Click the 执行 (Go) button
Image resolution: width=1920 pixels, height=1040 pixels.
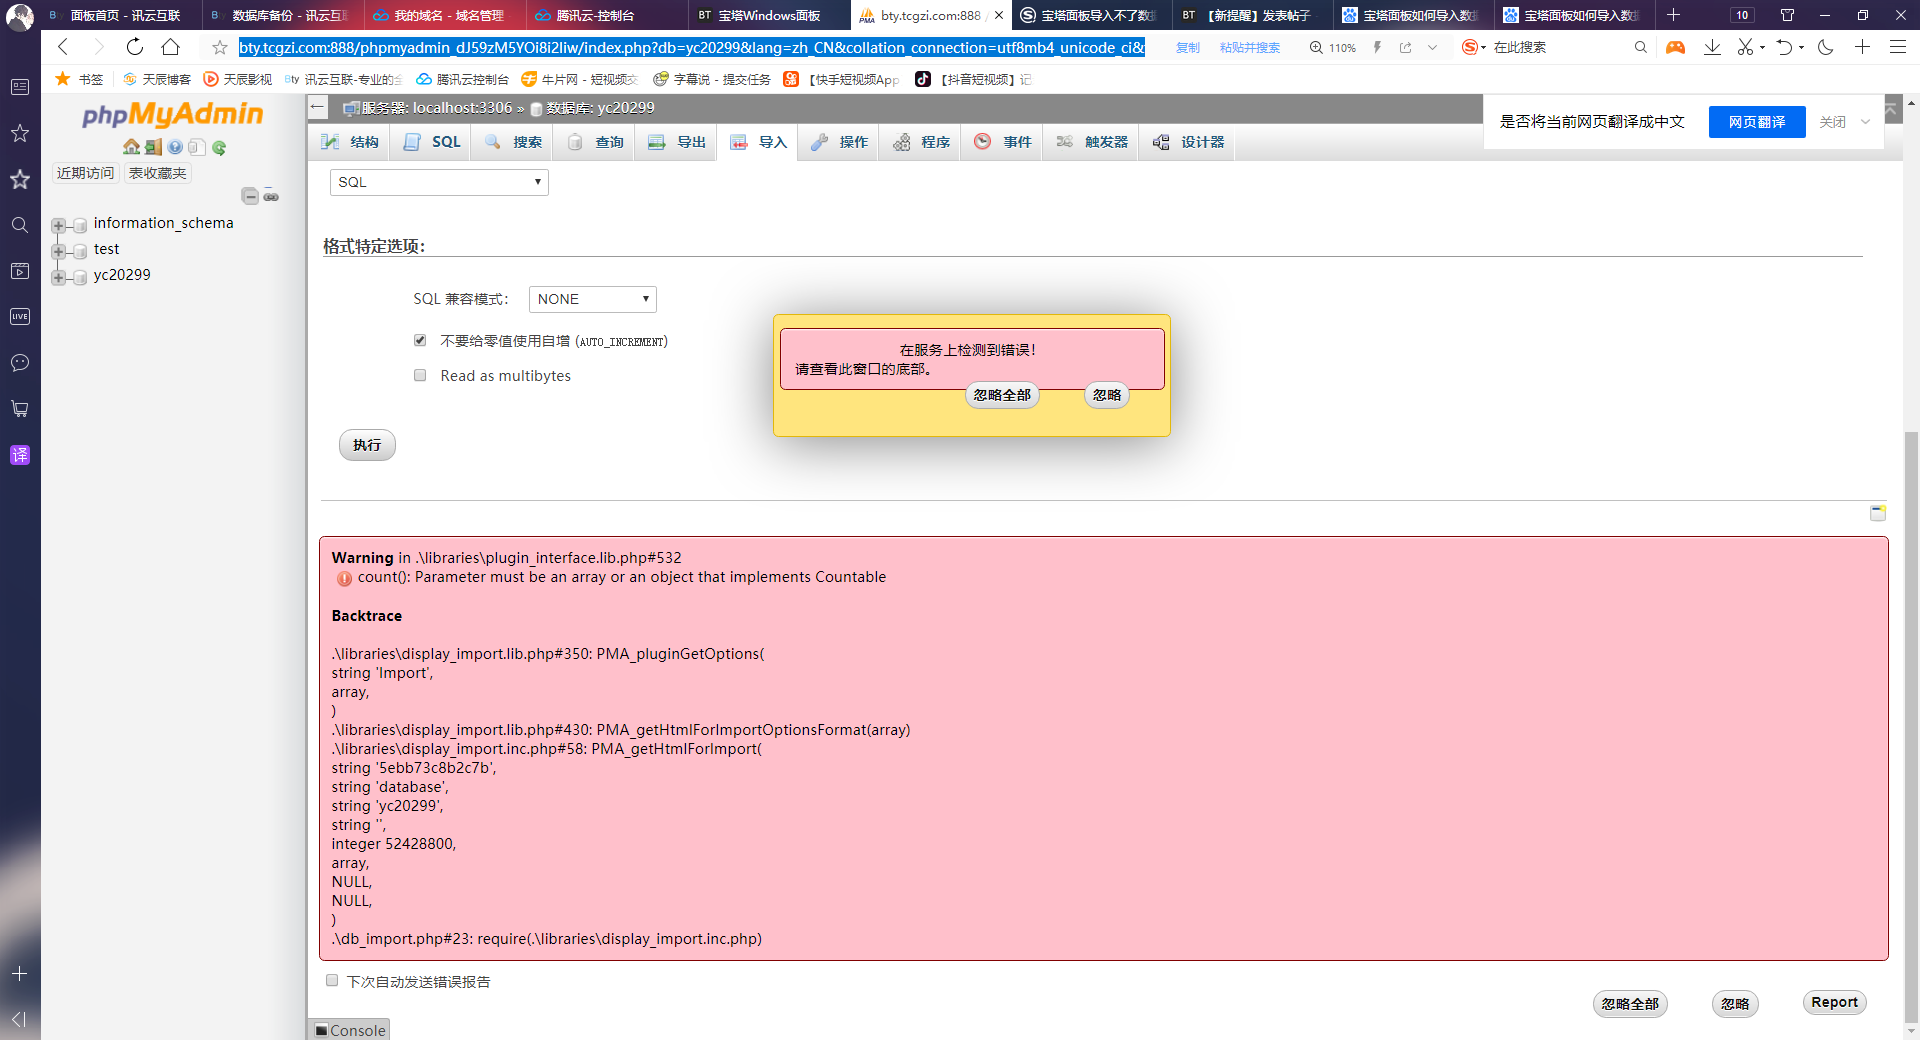coord(367,445)
